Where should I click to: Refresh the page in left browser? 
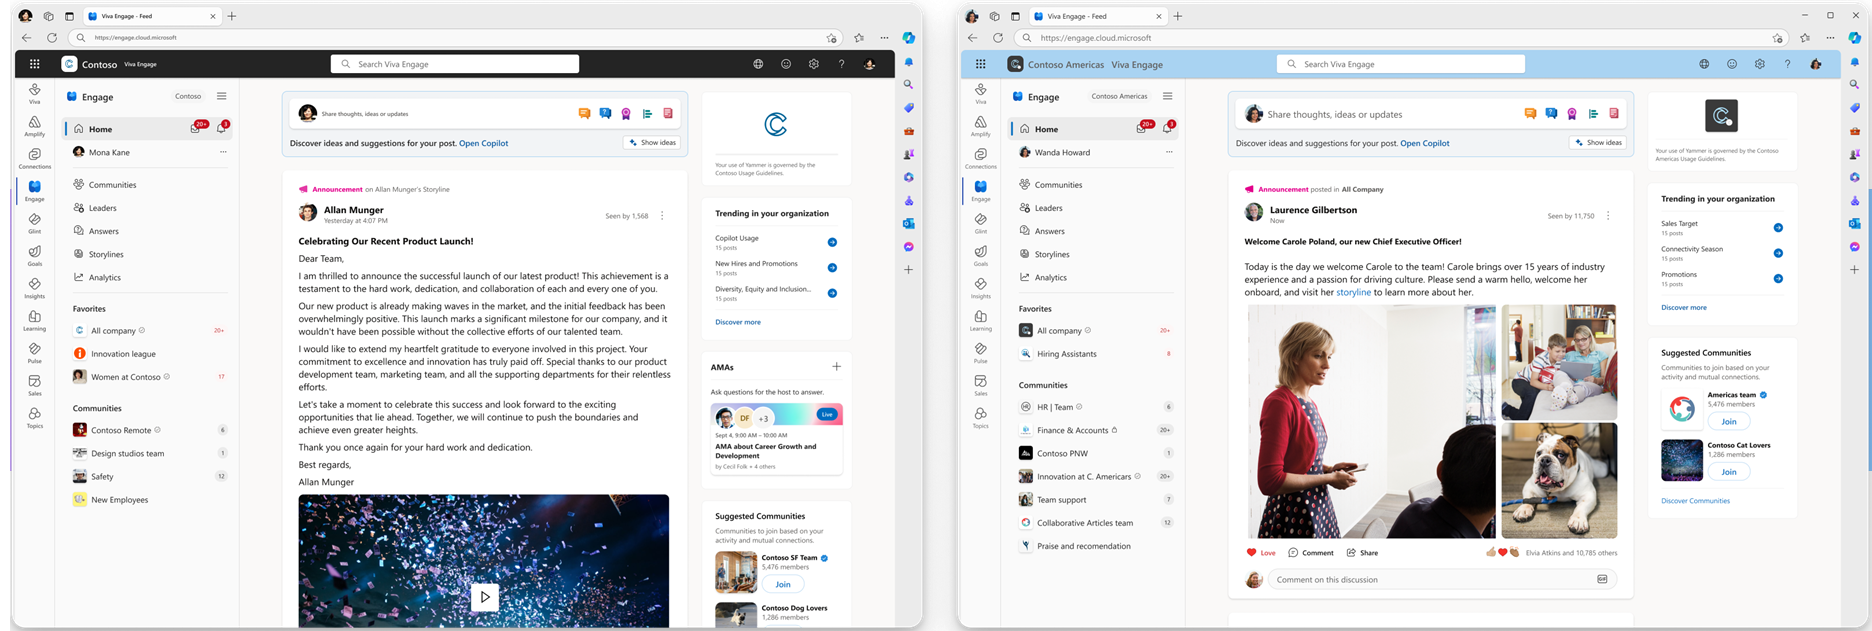[52, 38]
